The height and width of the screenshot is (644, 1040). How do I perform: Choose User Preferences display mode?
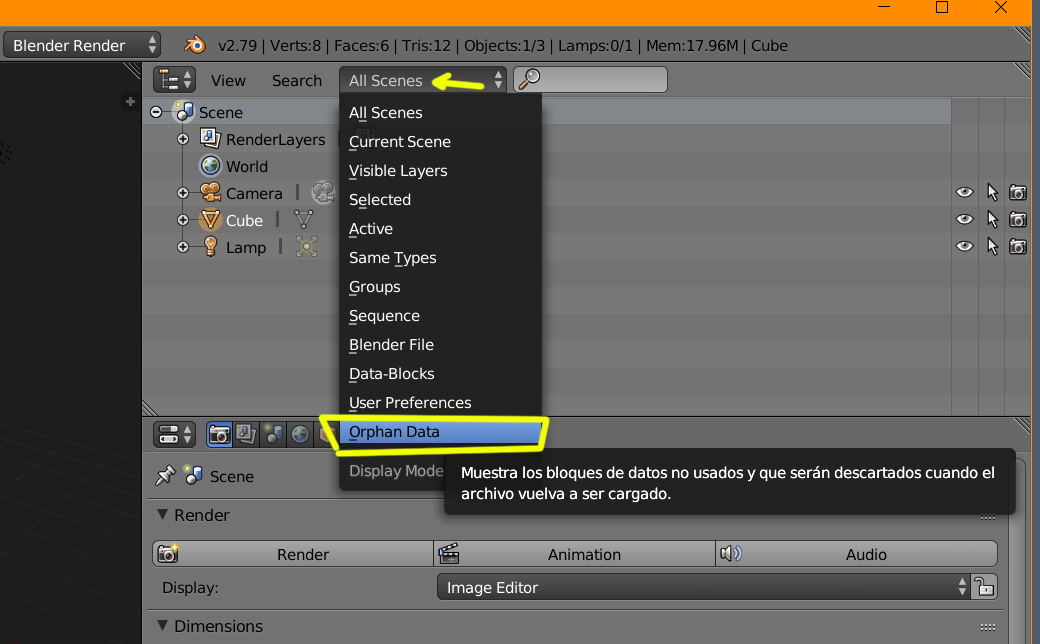[x=440, y=403]
